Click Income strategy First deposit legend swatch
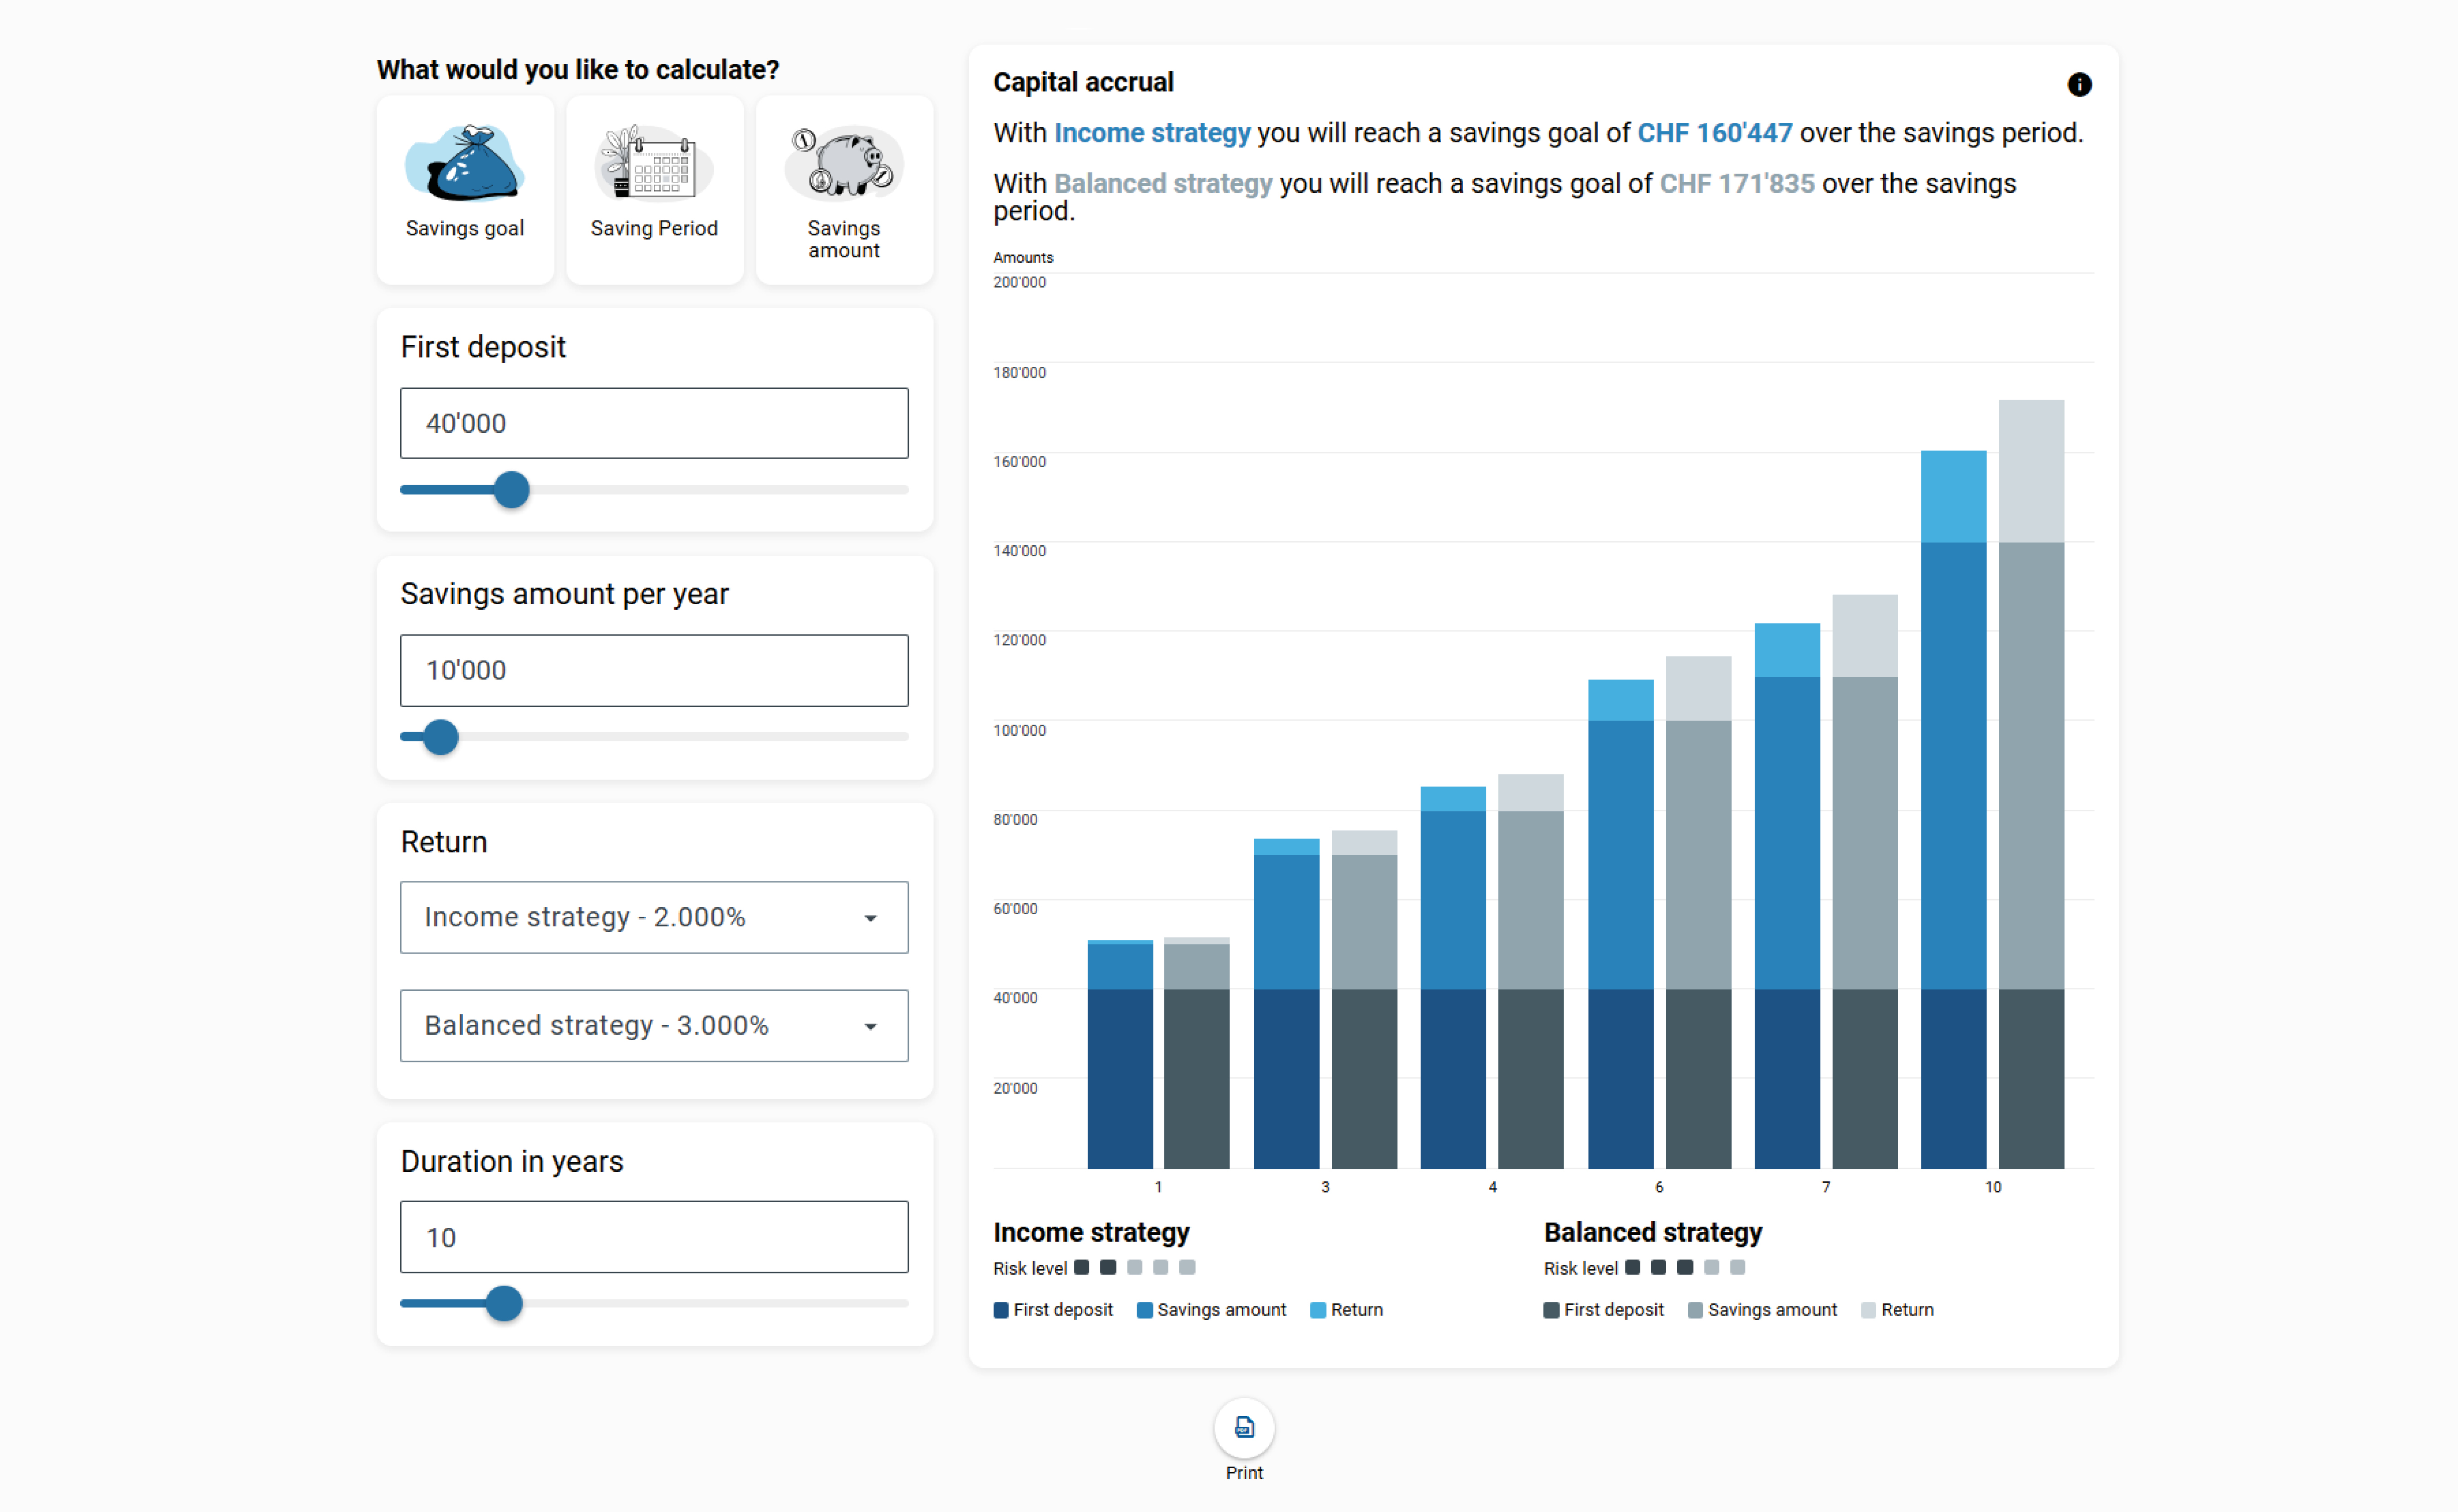2458x1512 pixels. [x=1000, y=1310]
